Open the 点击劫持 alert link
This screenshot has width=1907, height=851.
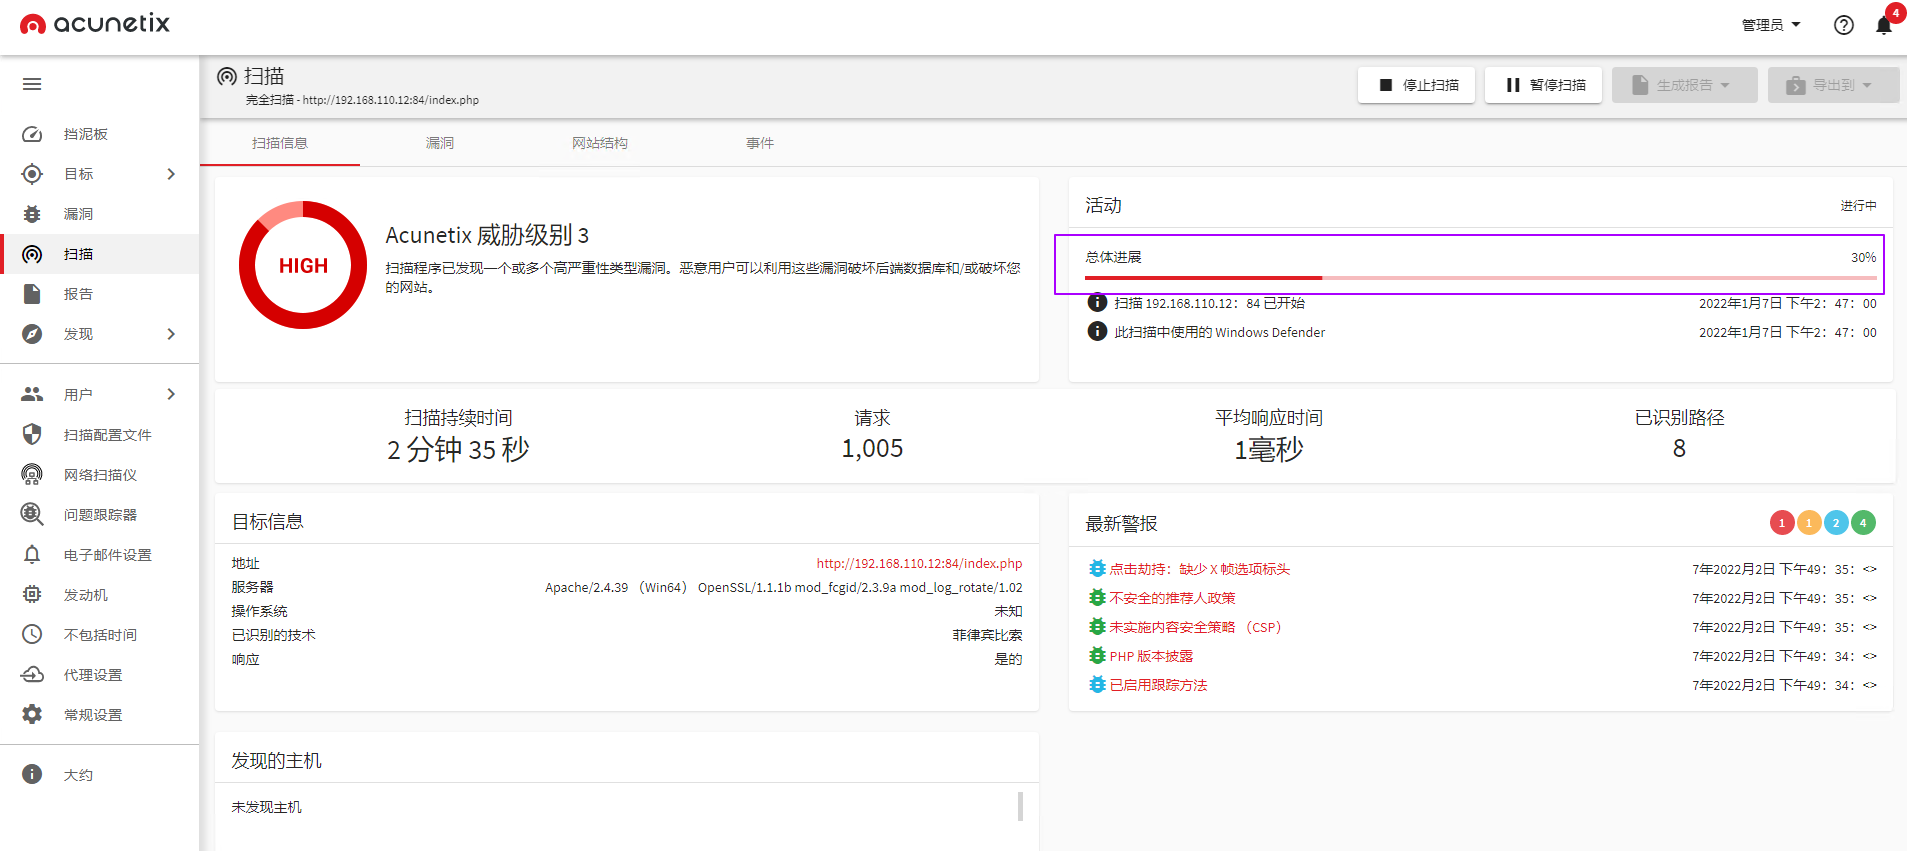tap(1199, 569)
